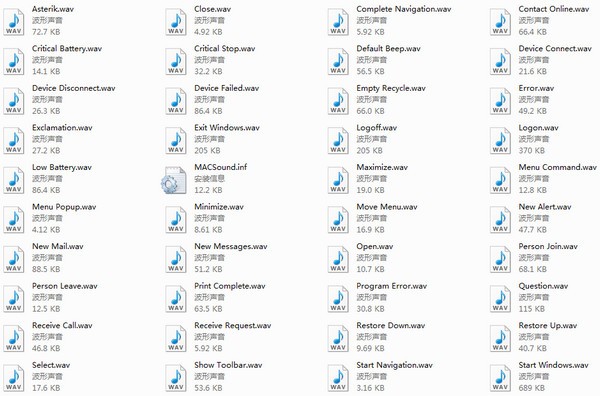Click the MACSound.inf gear icon
The height and width of the screenshot is (396, 600).
(x=174, y=180)
